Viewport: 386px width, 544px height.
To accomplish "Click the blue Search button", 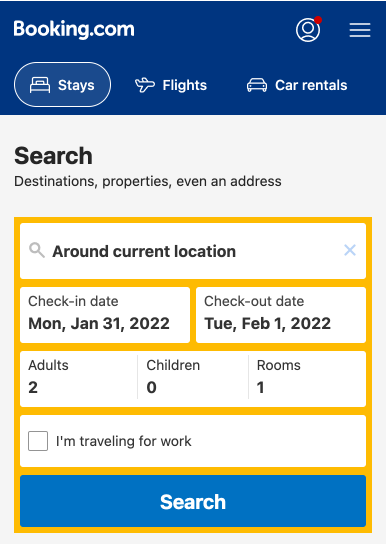I will 193,501.
